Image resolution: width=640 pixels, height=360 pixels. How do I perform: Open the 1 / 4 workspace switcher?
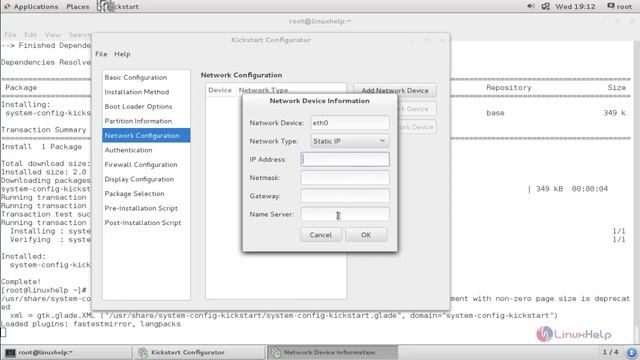point(610,352)
